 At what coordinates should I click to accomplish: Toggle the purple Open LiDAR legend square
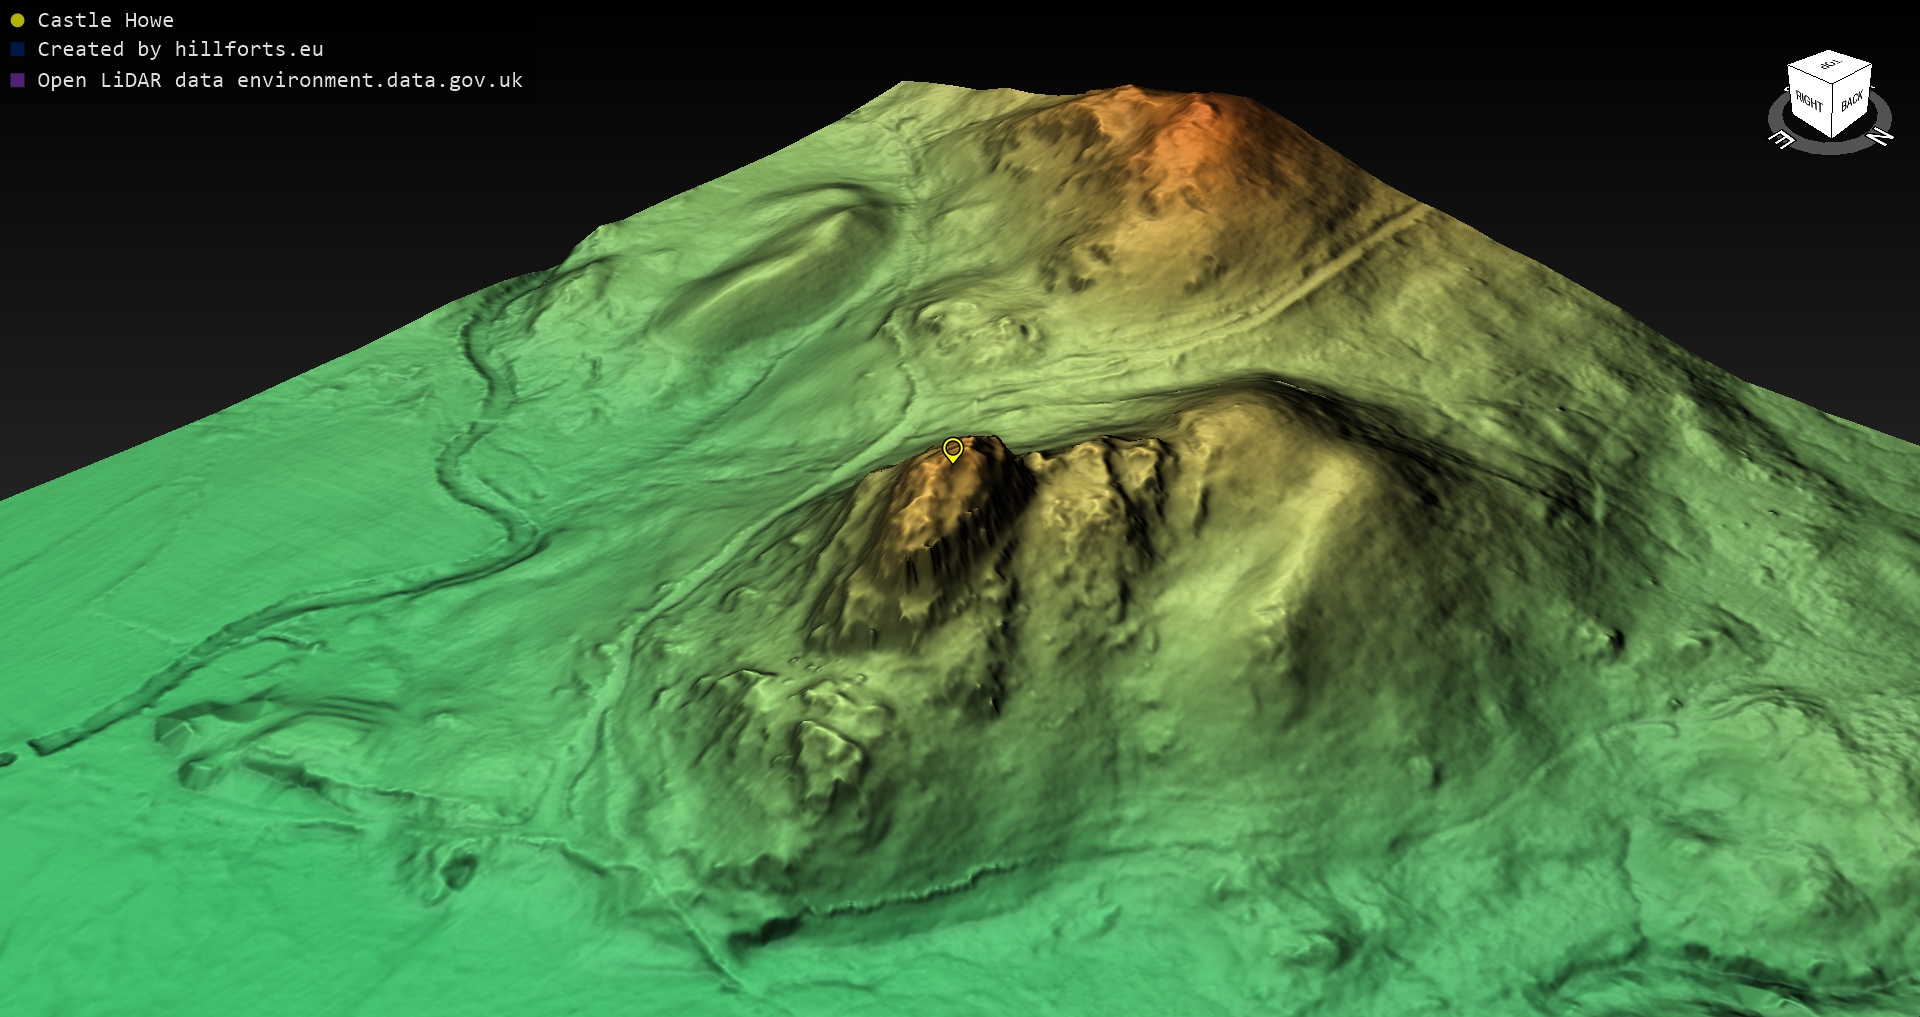click(x=17, y=80)
